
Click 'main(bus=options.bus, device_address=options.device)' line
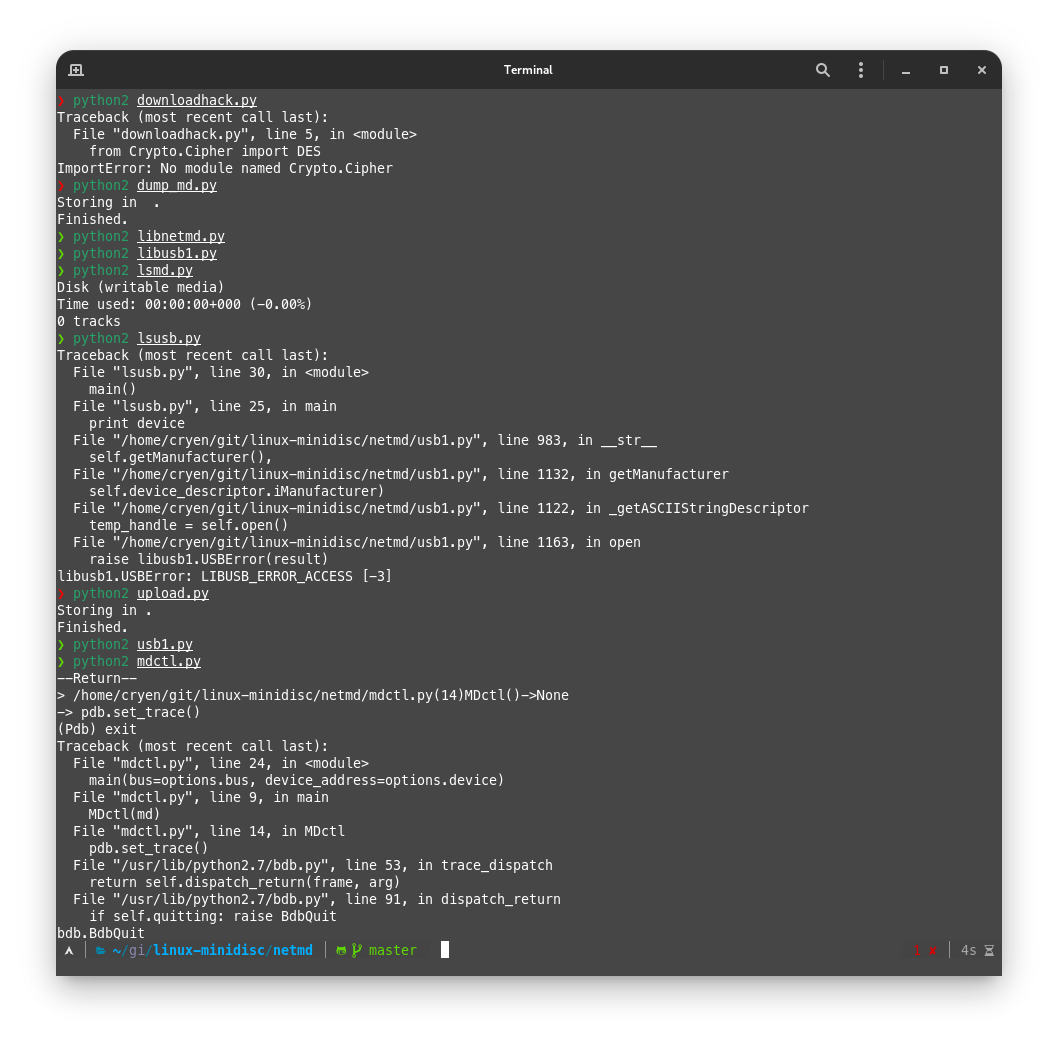[x=297, y=780]
